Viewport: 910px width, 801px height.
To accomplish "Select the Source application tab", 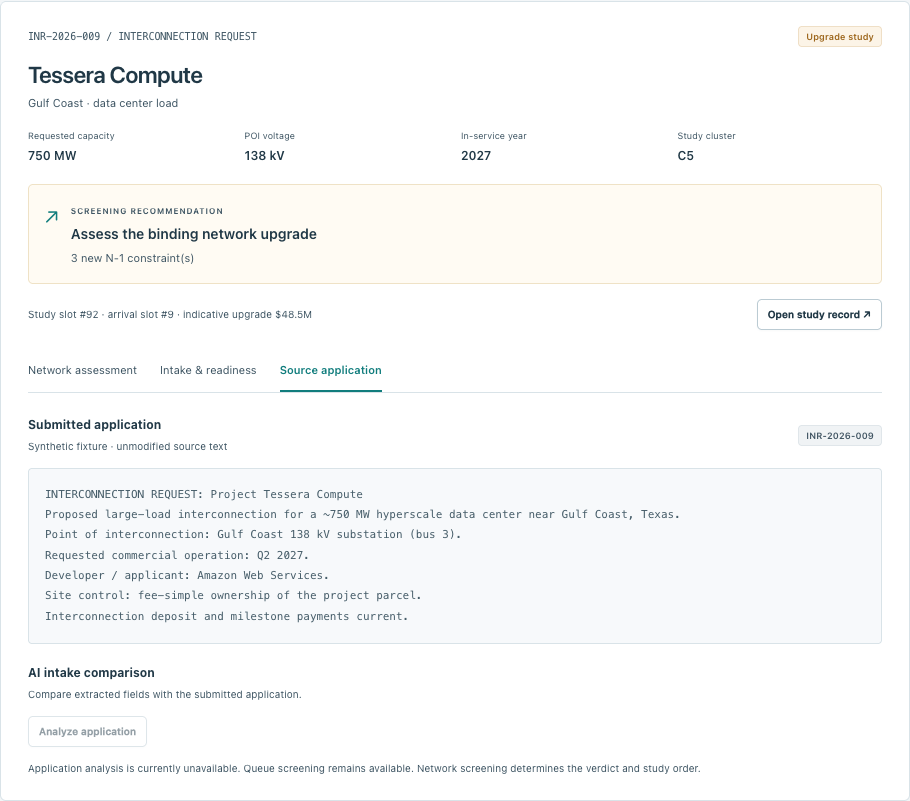I will point(331,370).
